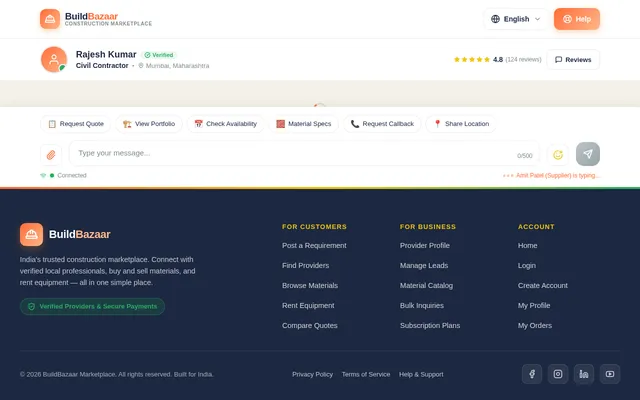Open the My Orders link
This screenshot has width=640, height=400.
pyautogui.click(x=535, y=325)
